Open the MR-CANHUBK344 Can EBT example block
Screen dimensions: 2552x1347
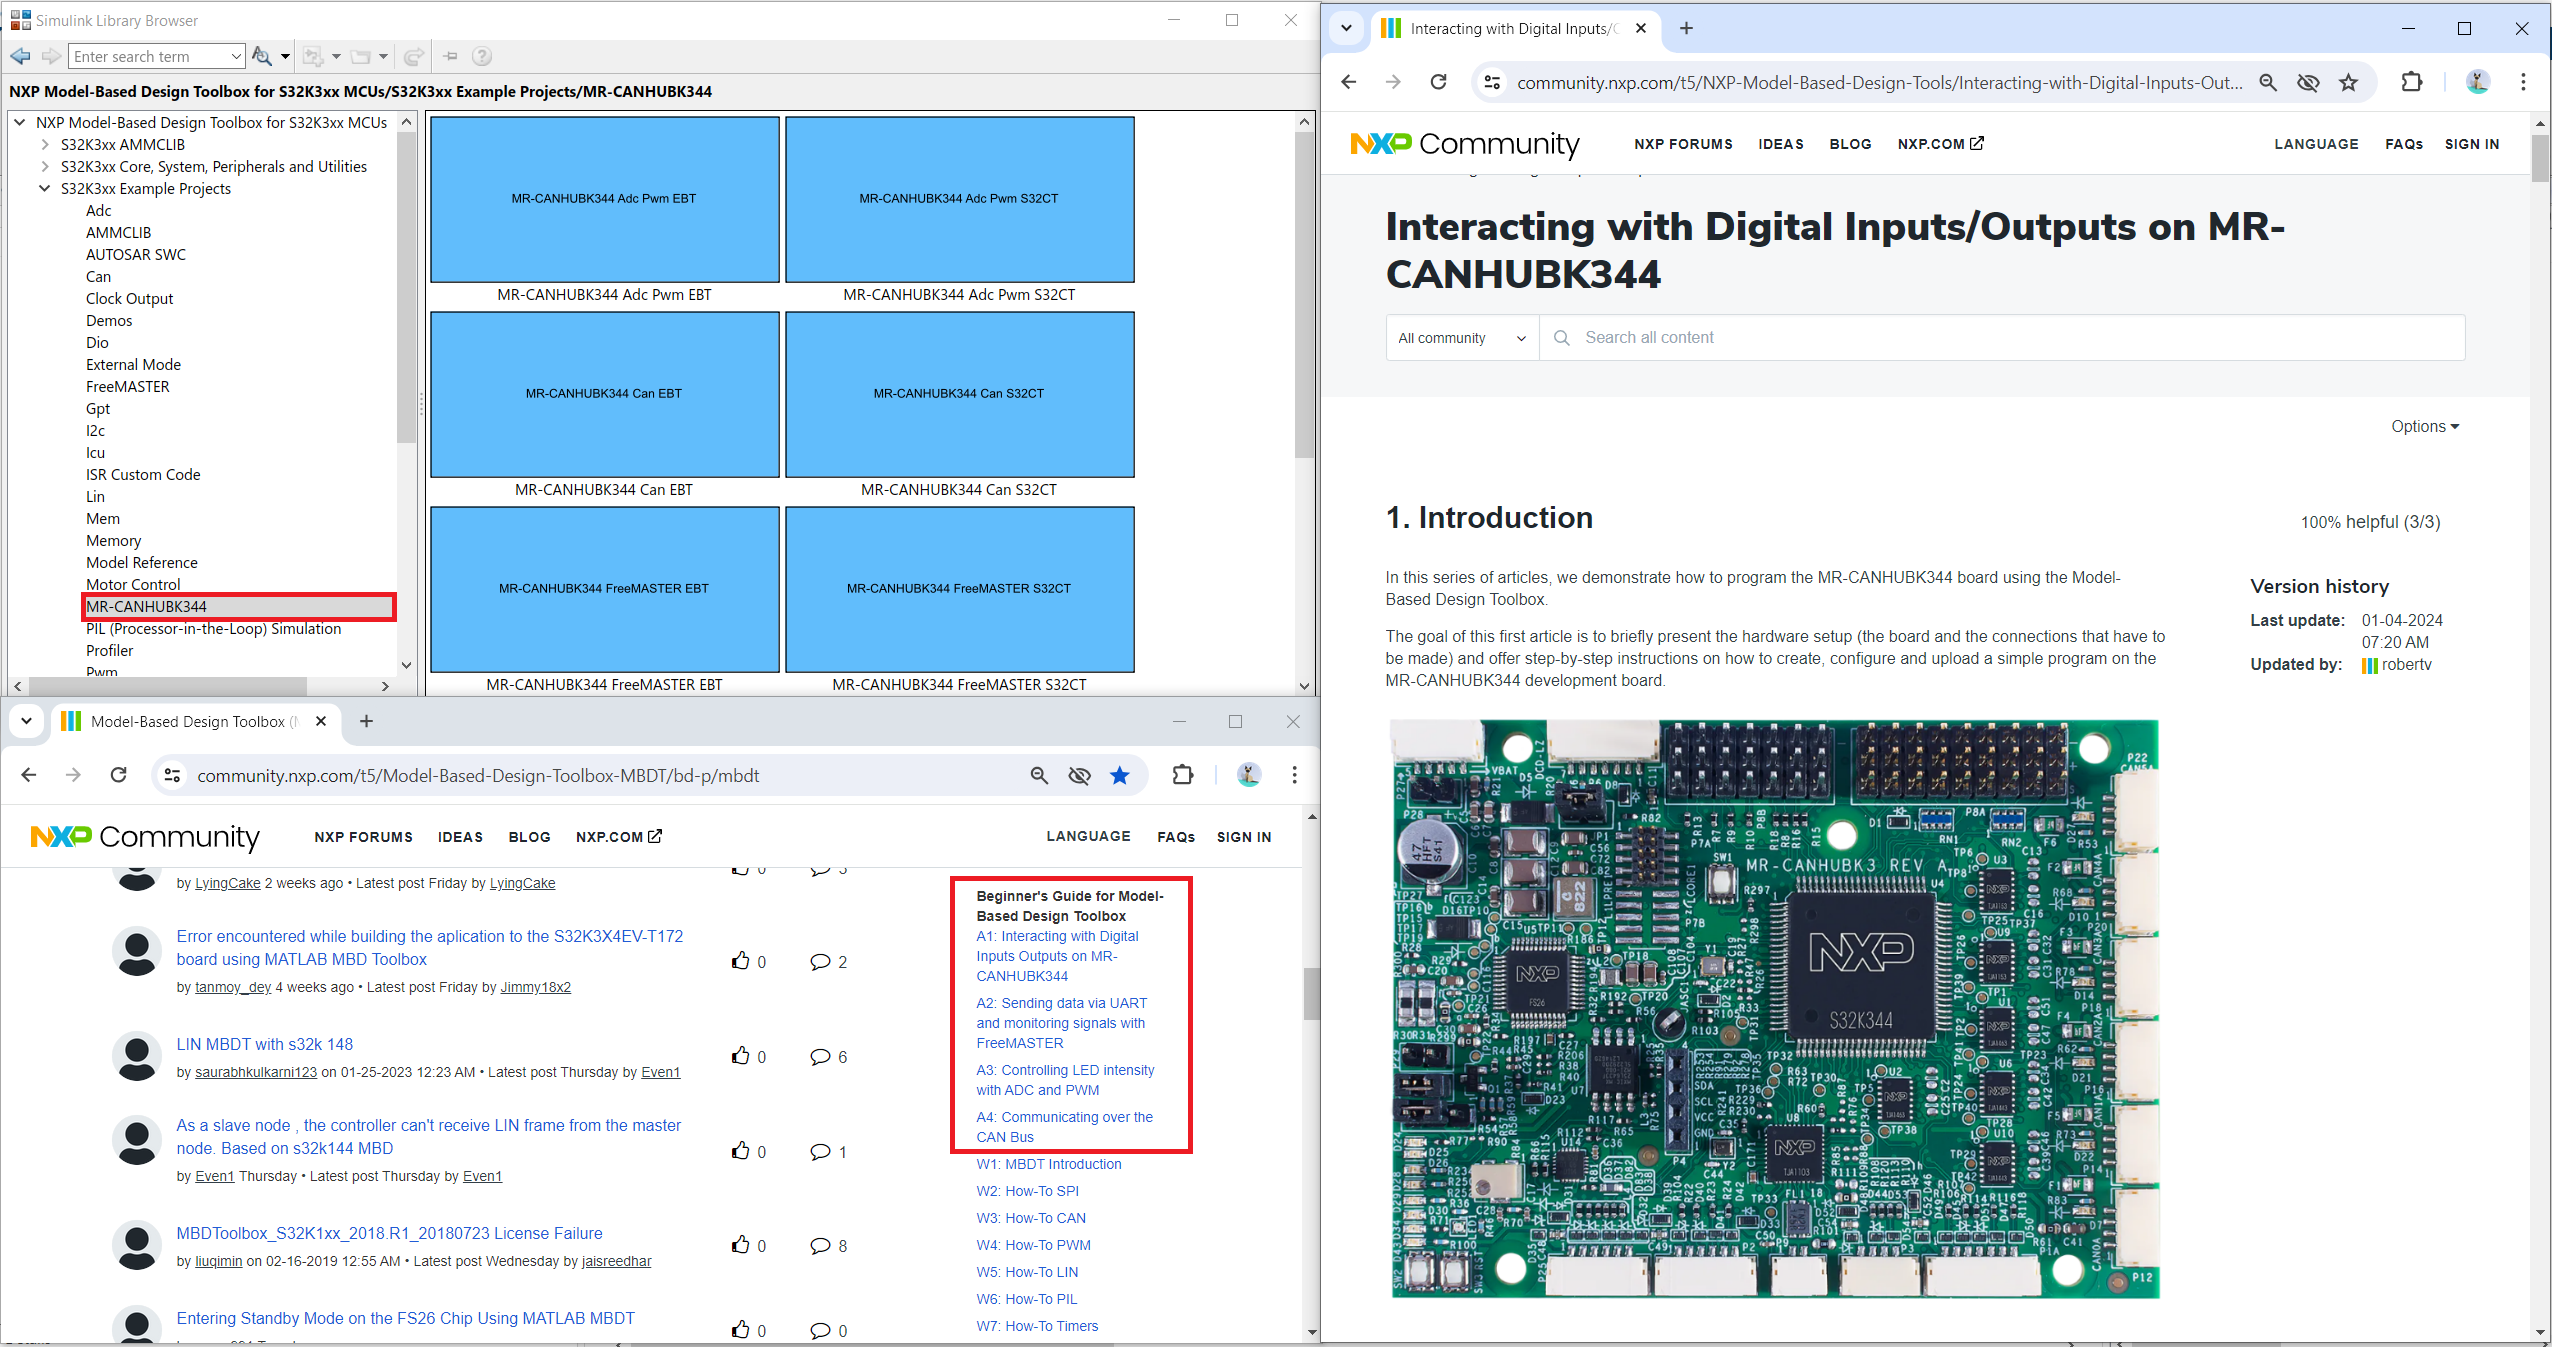pos(604,394)
